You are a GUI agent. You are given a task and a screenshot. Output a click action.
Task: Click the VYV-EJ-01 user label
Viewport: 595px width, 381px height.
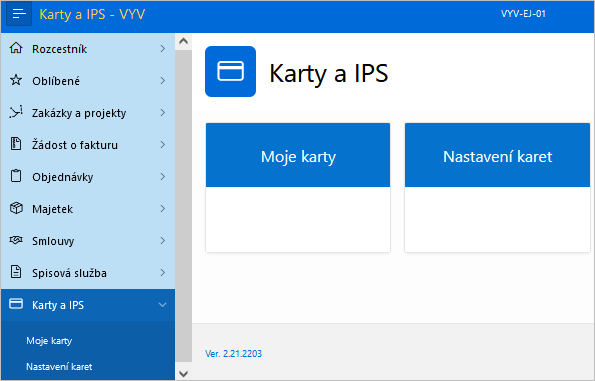tap(523, 14)
